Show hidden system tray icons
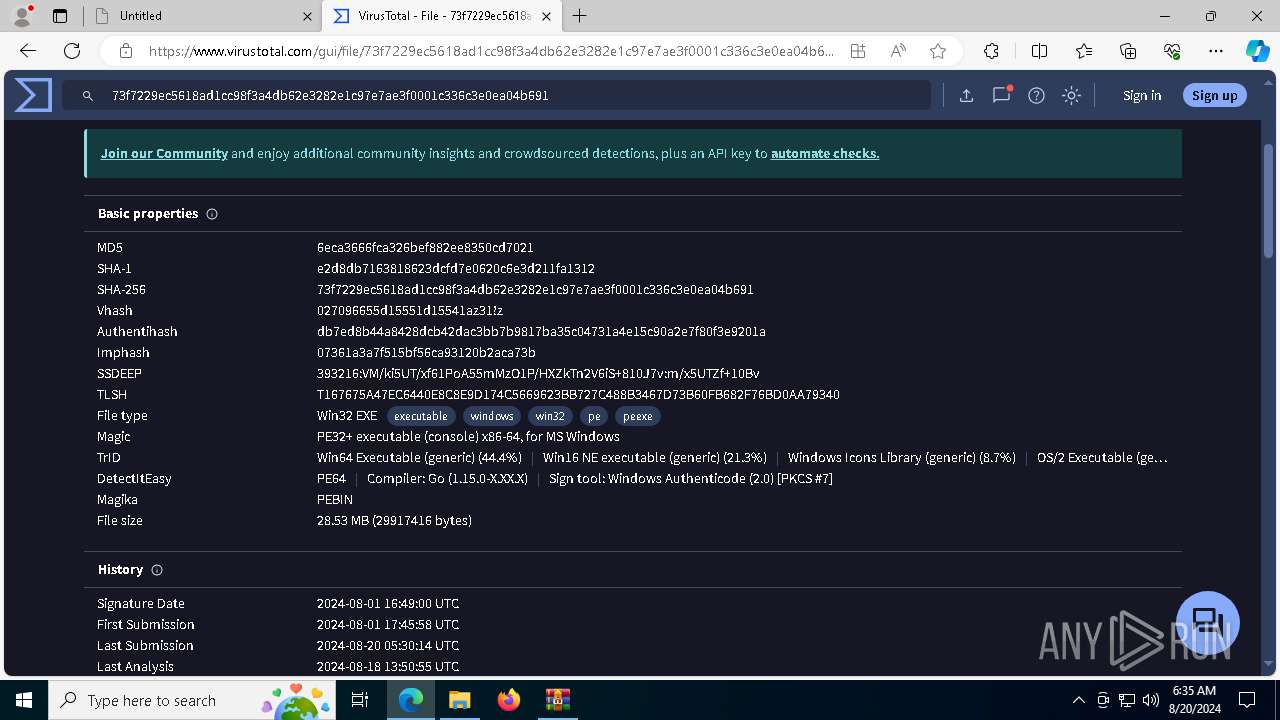Image resolution: width=1280 pixels, height=720 pixels. pos(1078,700)
